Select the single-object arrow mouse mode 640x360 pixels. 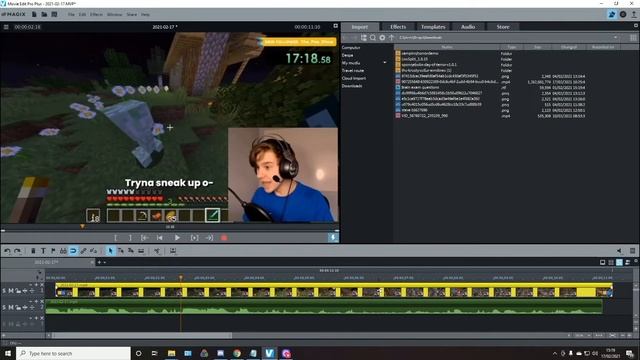point(110,251)
